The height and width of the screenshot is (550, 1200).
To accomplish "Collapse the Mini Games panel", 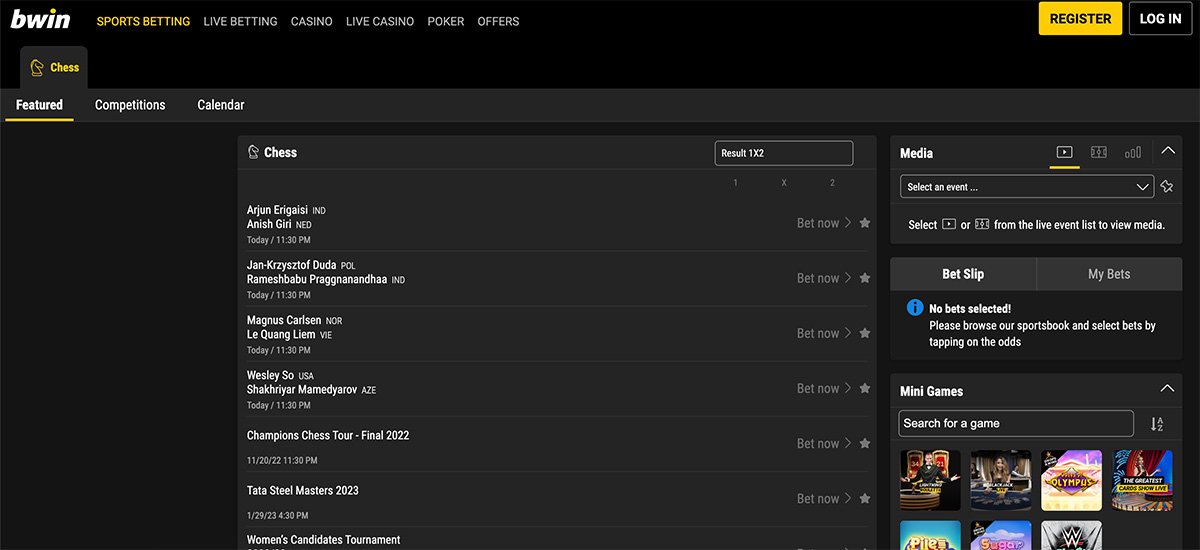I will 1167,389.
